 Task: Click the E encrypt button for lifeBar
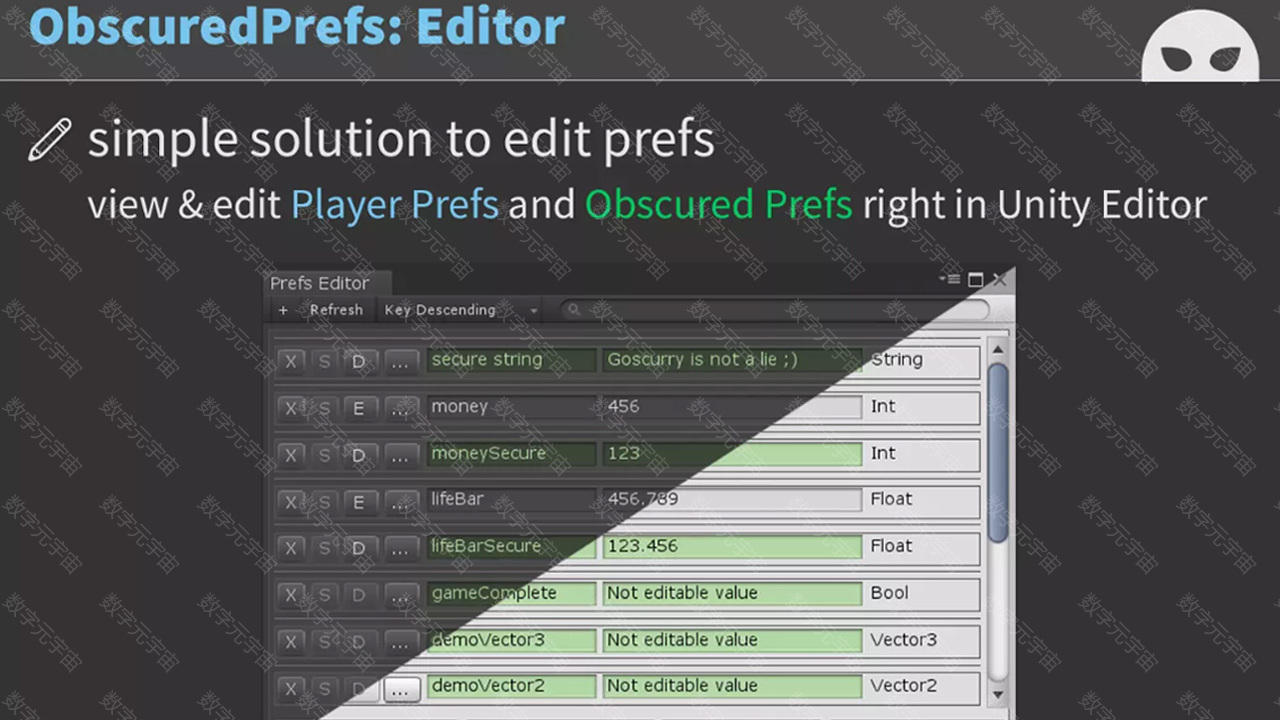click(x=358, y=502)
